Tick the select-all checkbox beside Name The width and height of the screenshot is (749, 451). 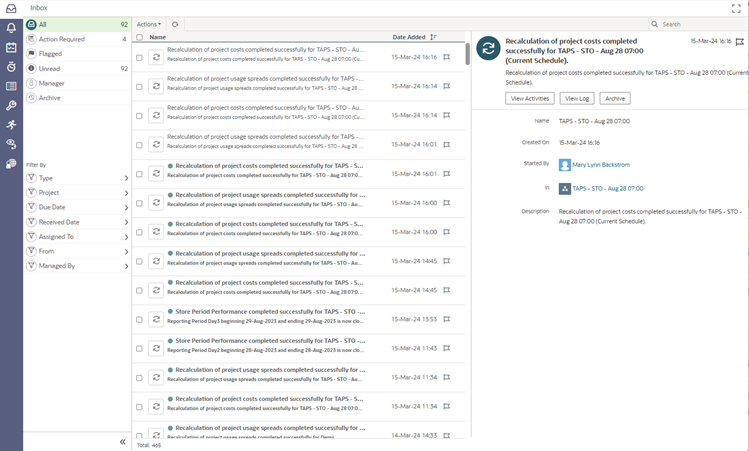139,37
